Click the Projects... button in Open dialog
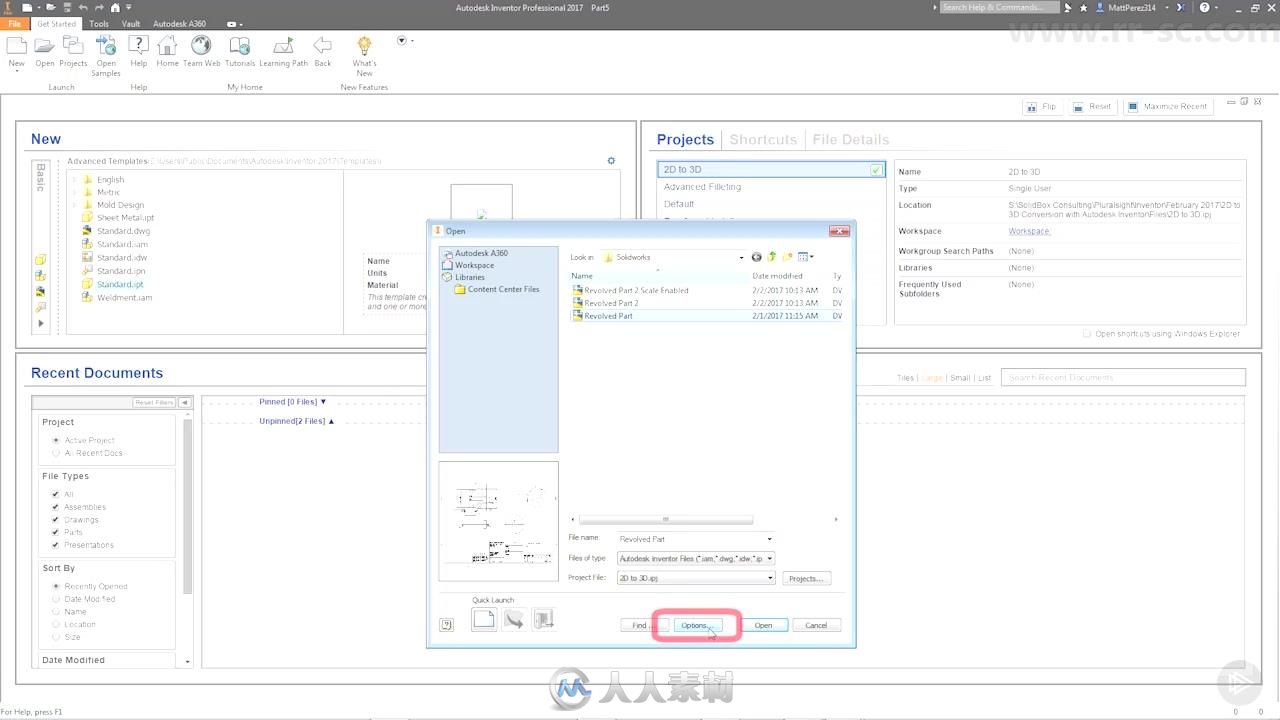This screenshot has width=1280, height=720. [x=806, y=578]
